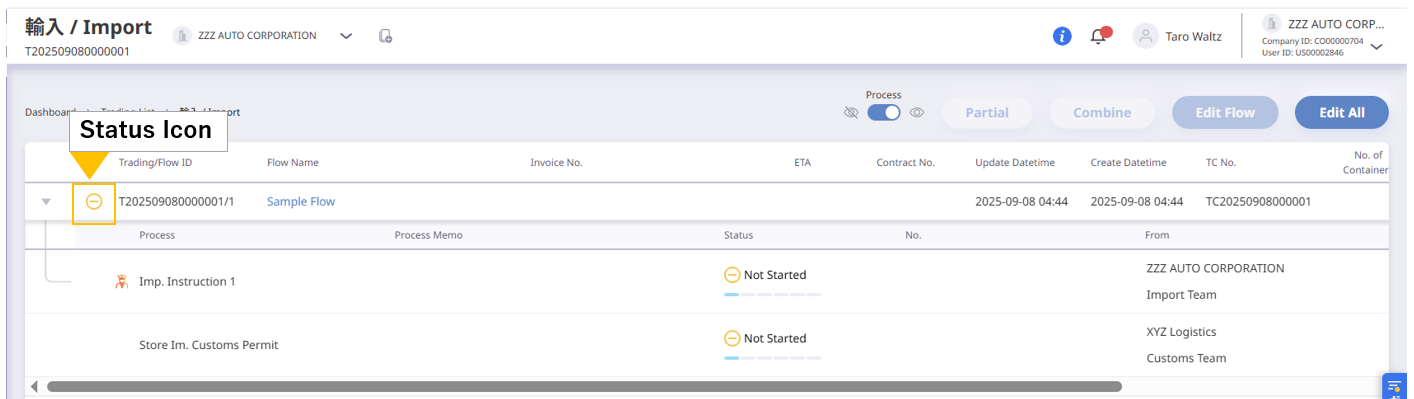Click the Invoice No. column header
This screenshot has width=1414, height=399.
(x=556, y=163)
